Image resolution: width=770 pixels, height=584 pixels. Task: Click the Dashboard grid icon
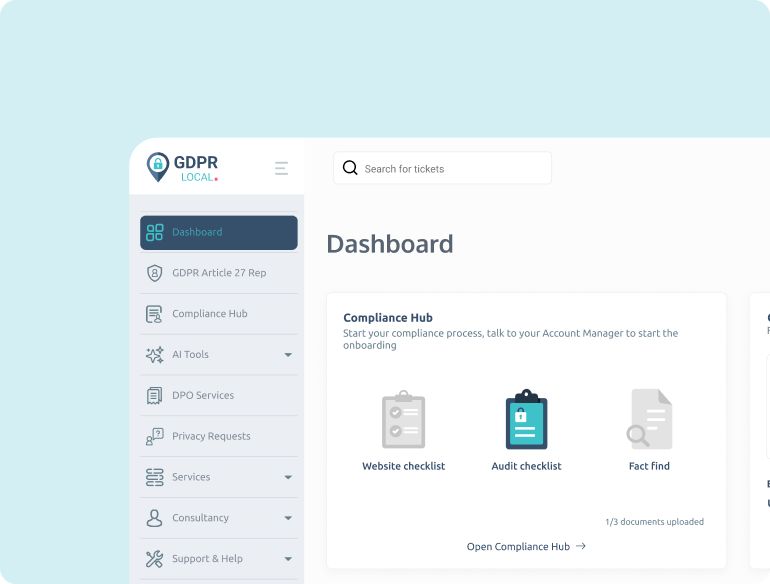pos(155,232)
